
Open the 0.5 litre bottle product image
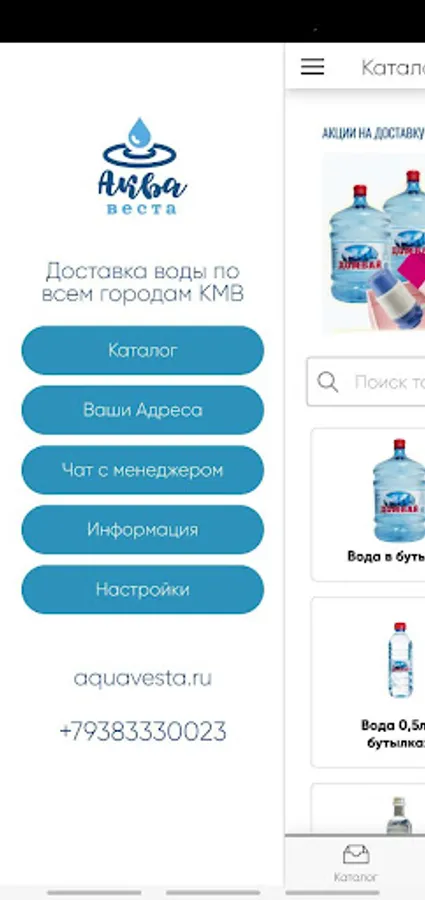pos(399,660)
